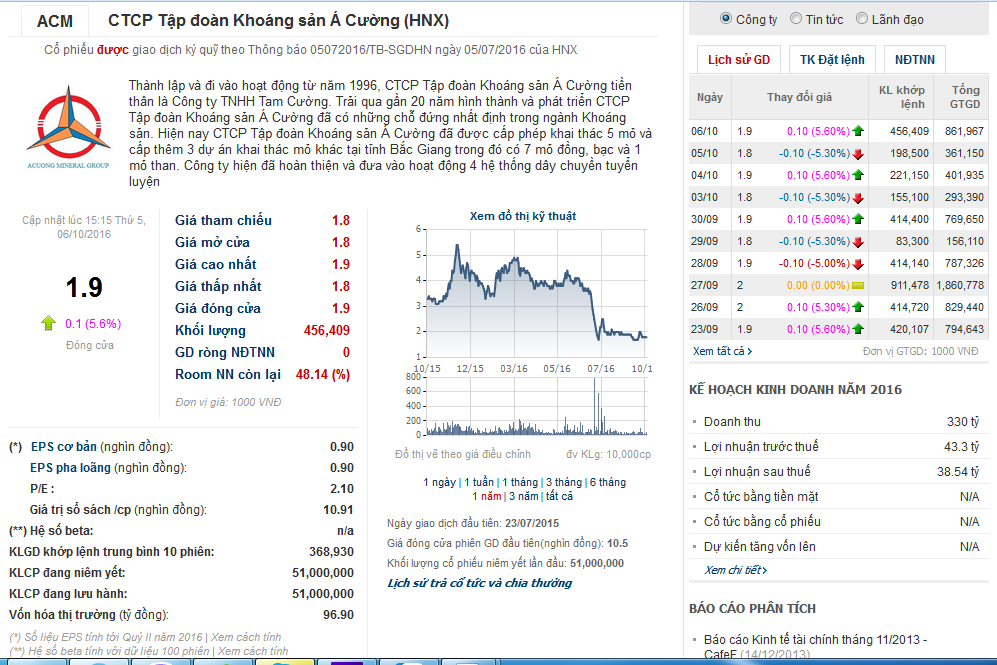The image size is (997, 665).
Task: Show the 1 tuần chart range
Action: [479, 482]
